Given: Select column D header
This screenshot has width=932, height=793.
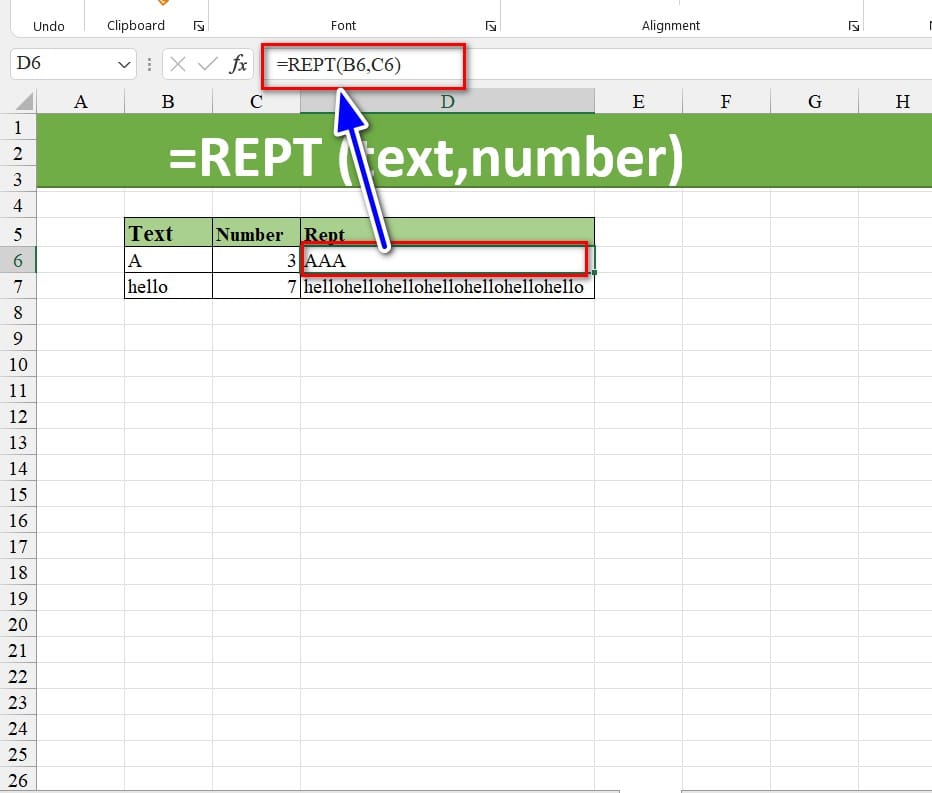Looking at the screenshot, I should point(447,101).
